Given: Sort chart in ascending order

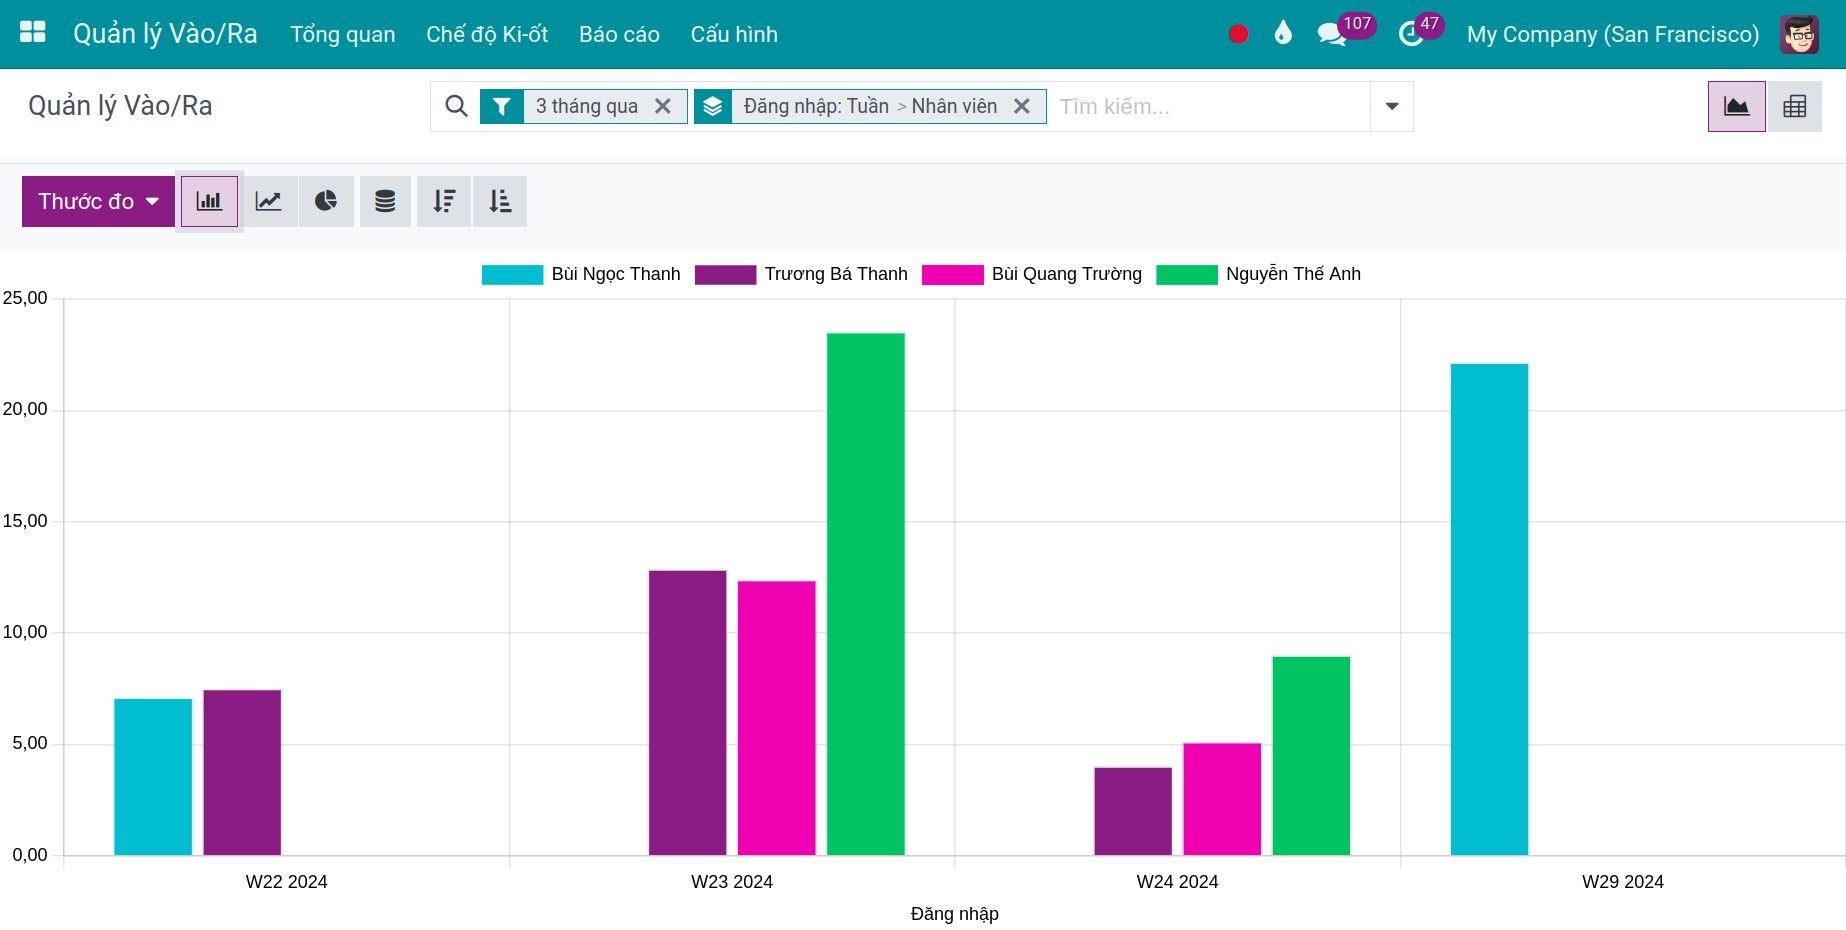Looking at the screenshot, I should [x=500, y=201].
